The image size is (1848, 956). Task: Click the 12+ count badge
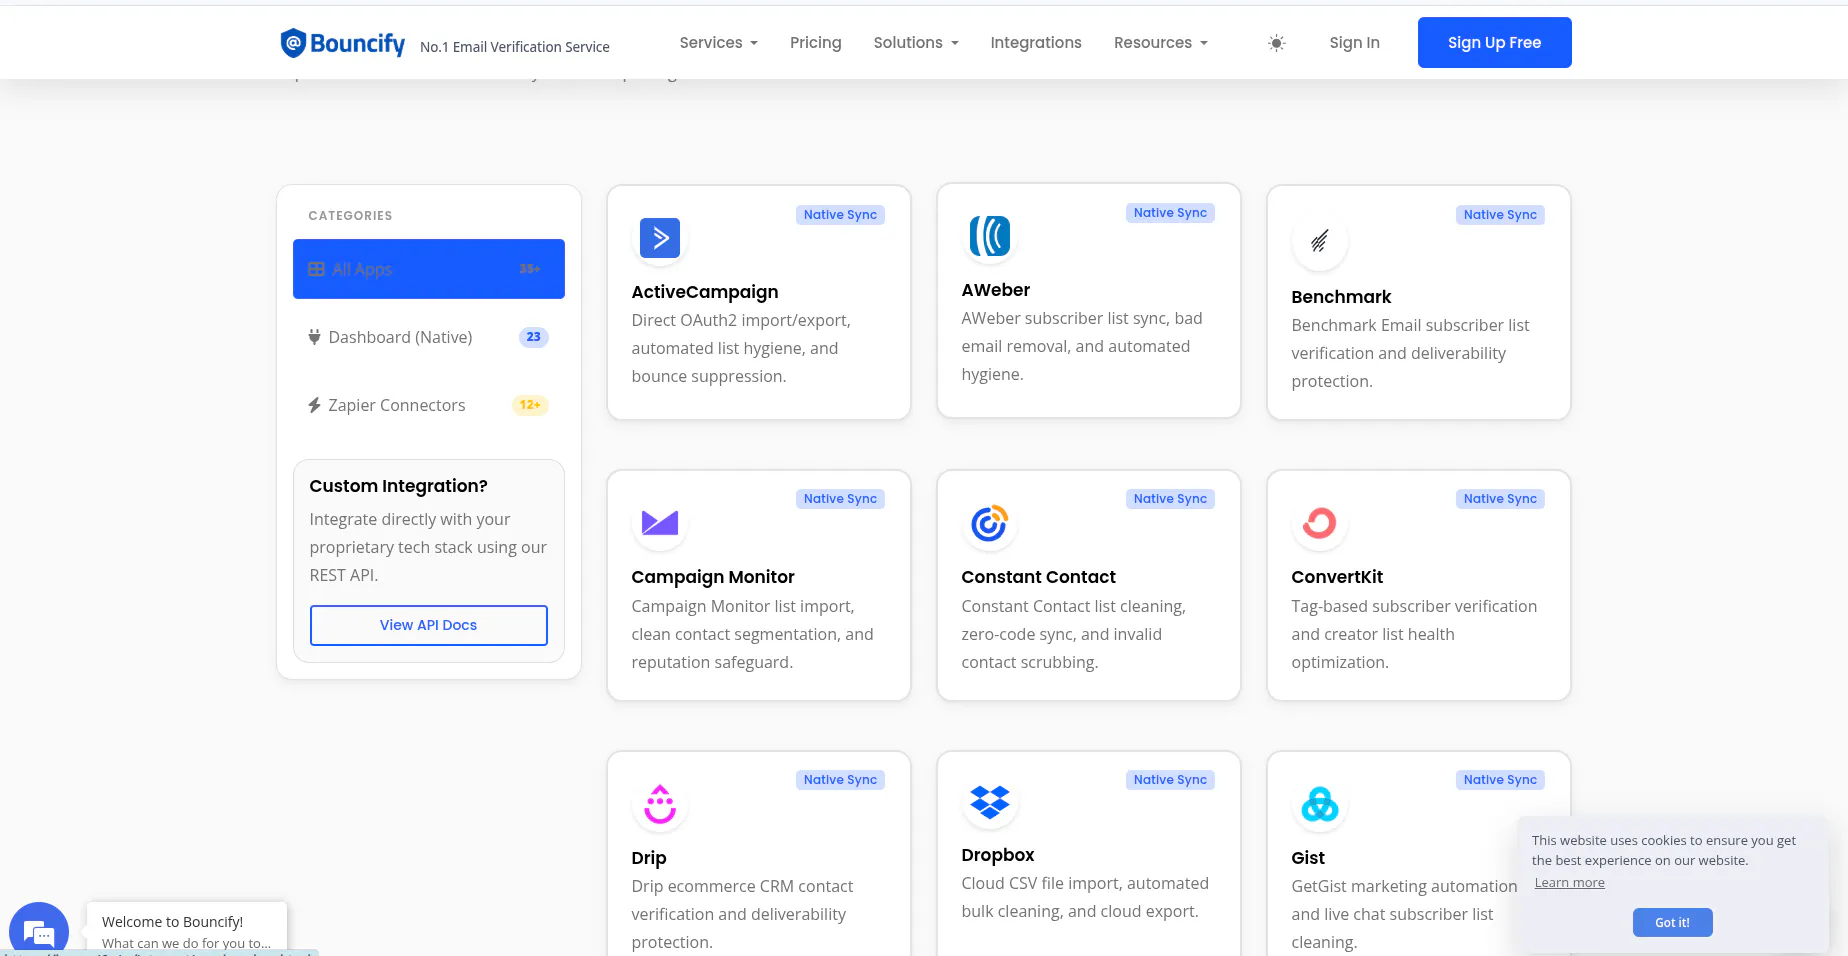pos(530,405)
